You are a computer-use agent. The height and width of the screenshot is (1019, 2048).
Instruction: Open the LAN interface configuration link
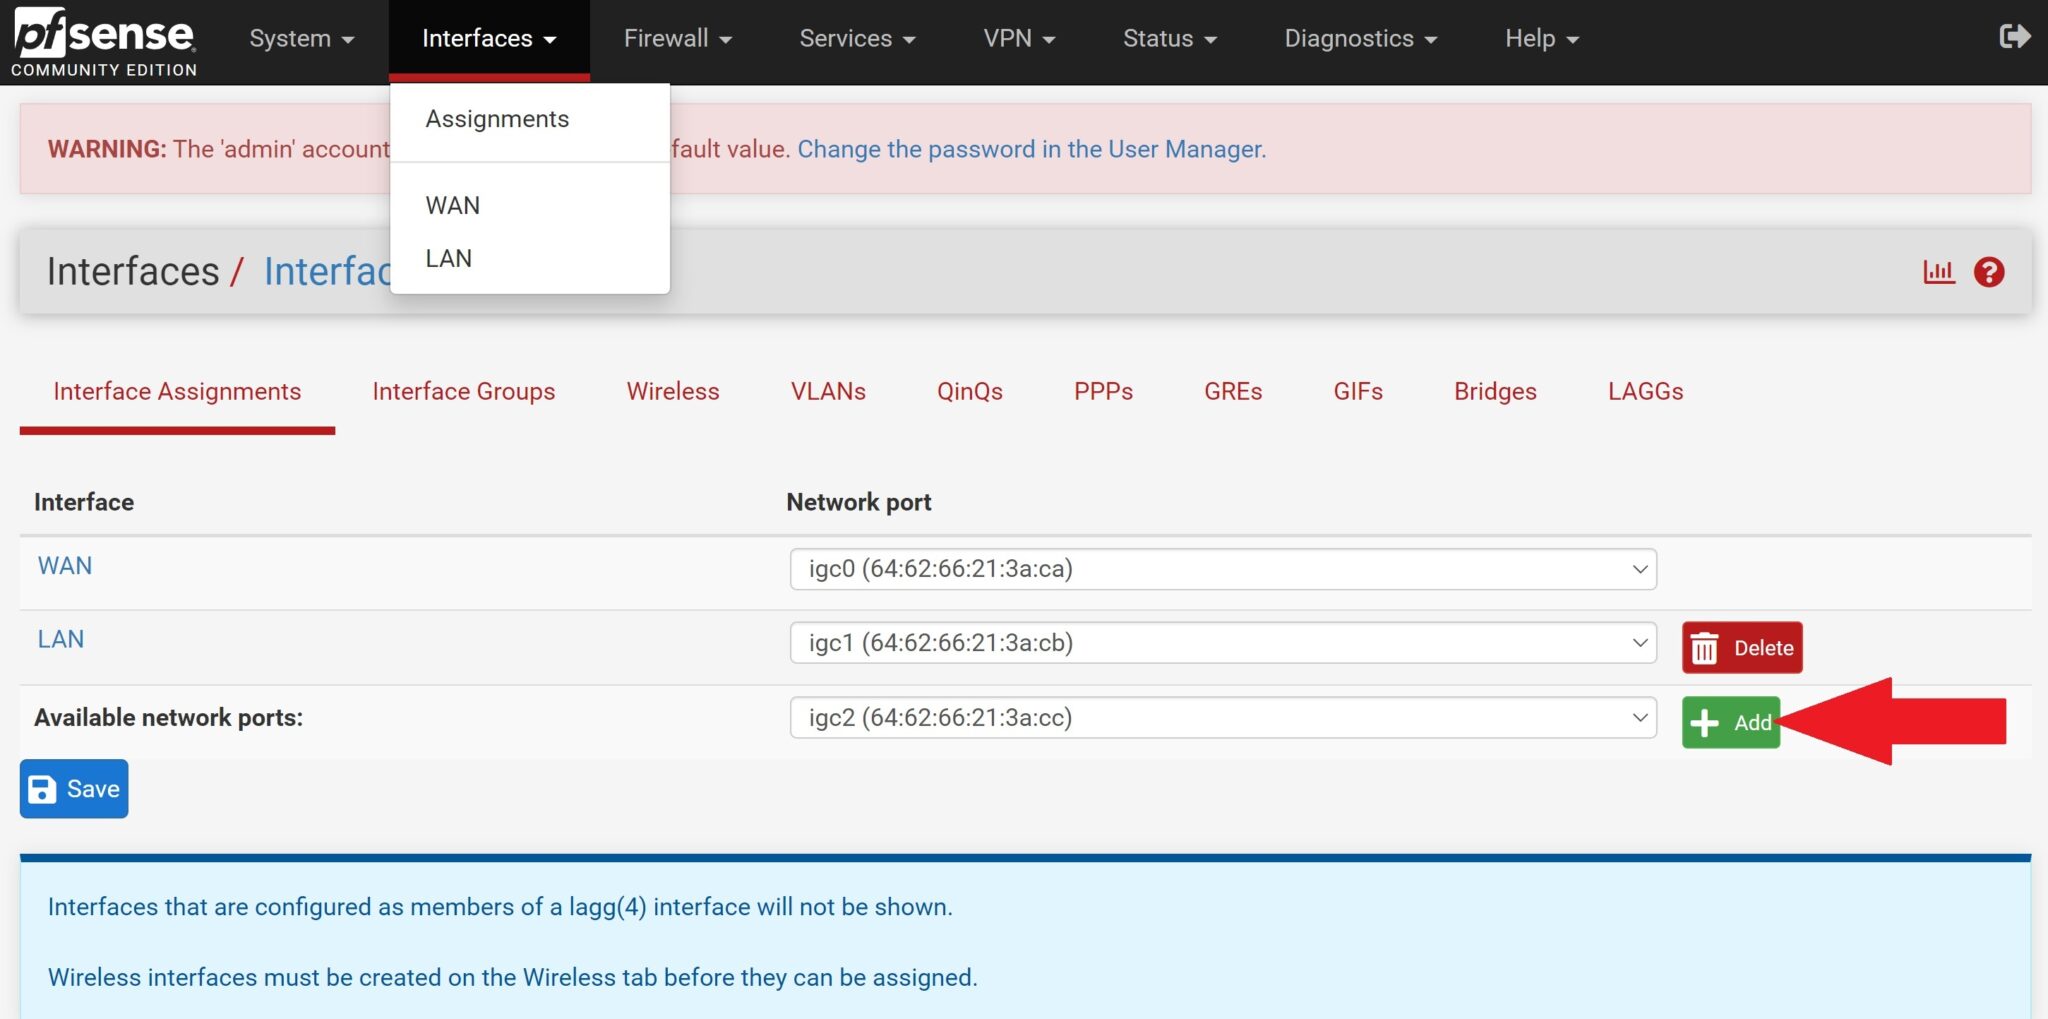[60, 638]
